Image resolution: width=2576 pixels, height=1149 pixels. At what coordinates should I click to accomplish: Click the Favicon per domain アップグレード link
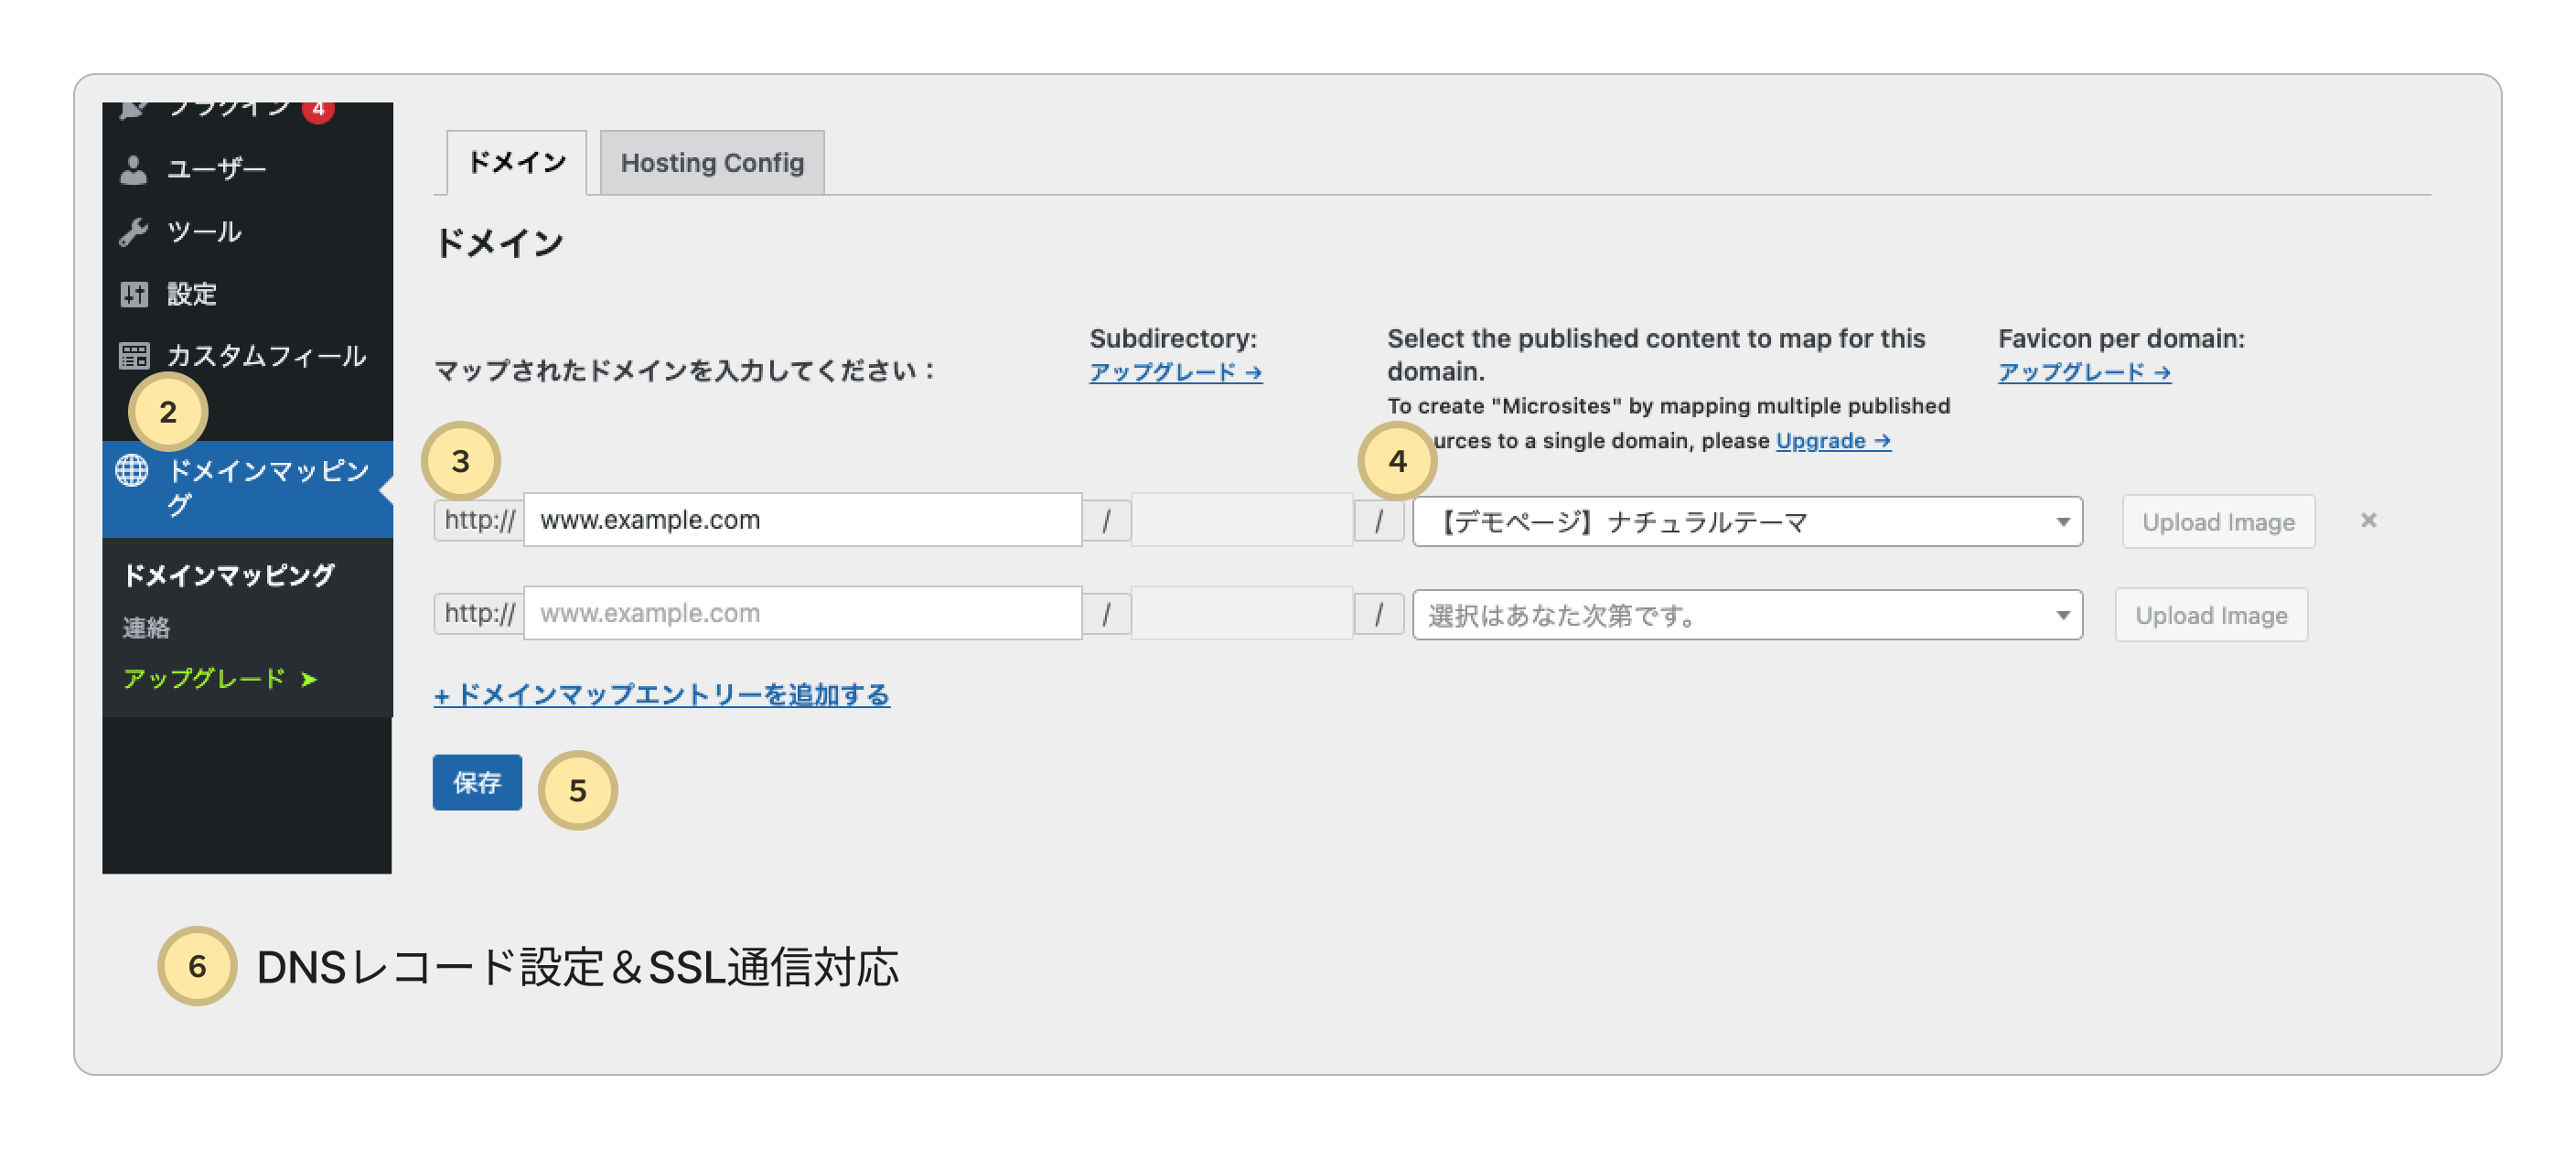2084,372
